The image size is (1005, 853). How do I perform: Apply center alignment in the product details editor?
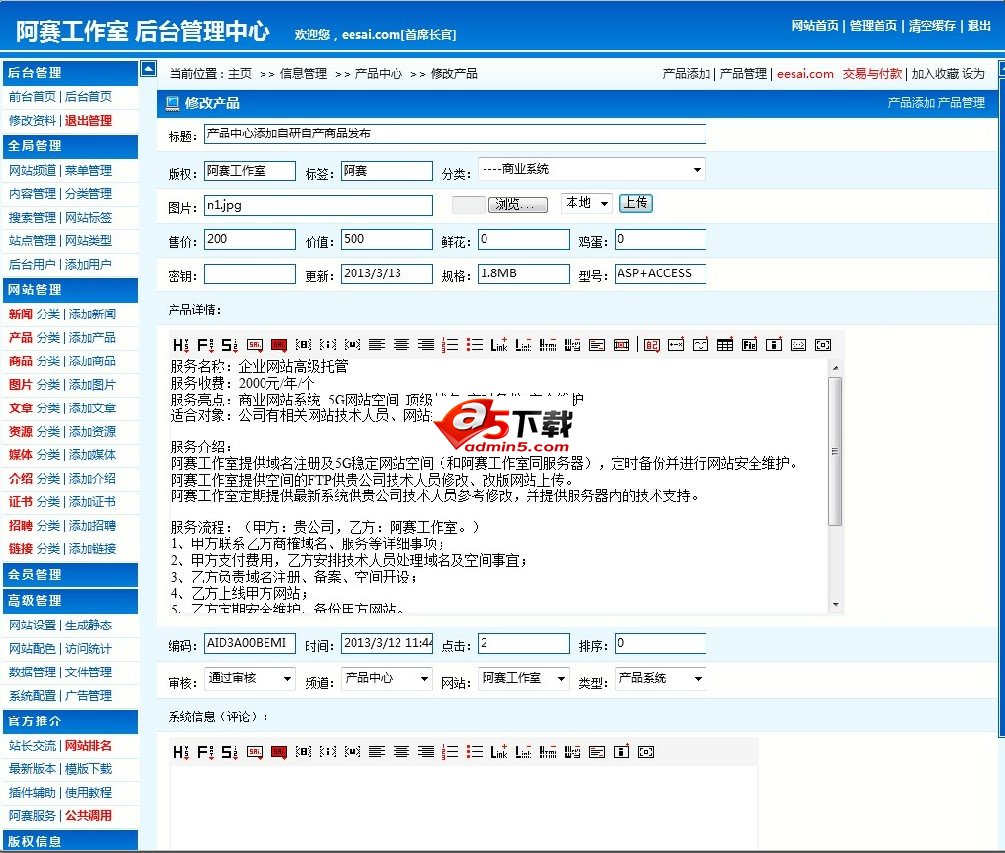pos(403,344)
